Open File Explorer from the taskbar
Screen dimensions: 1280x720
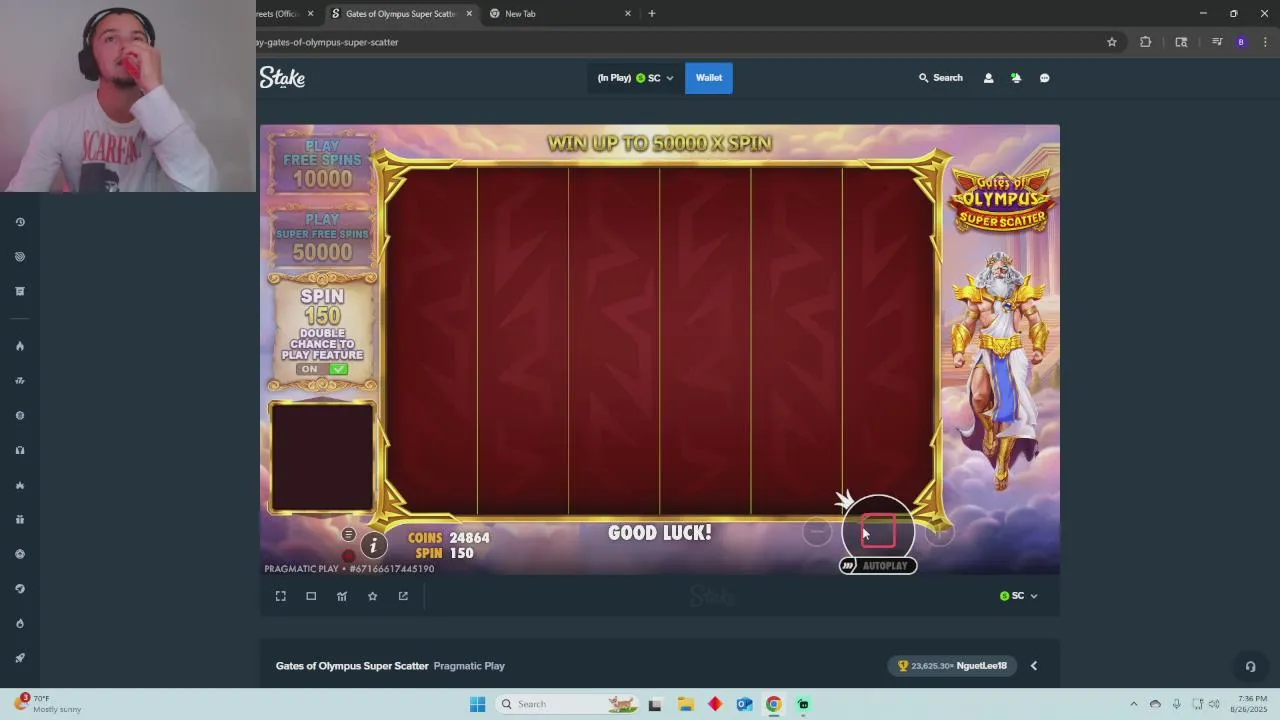click(x=686, y=704)
